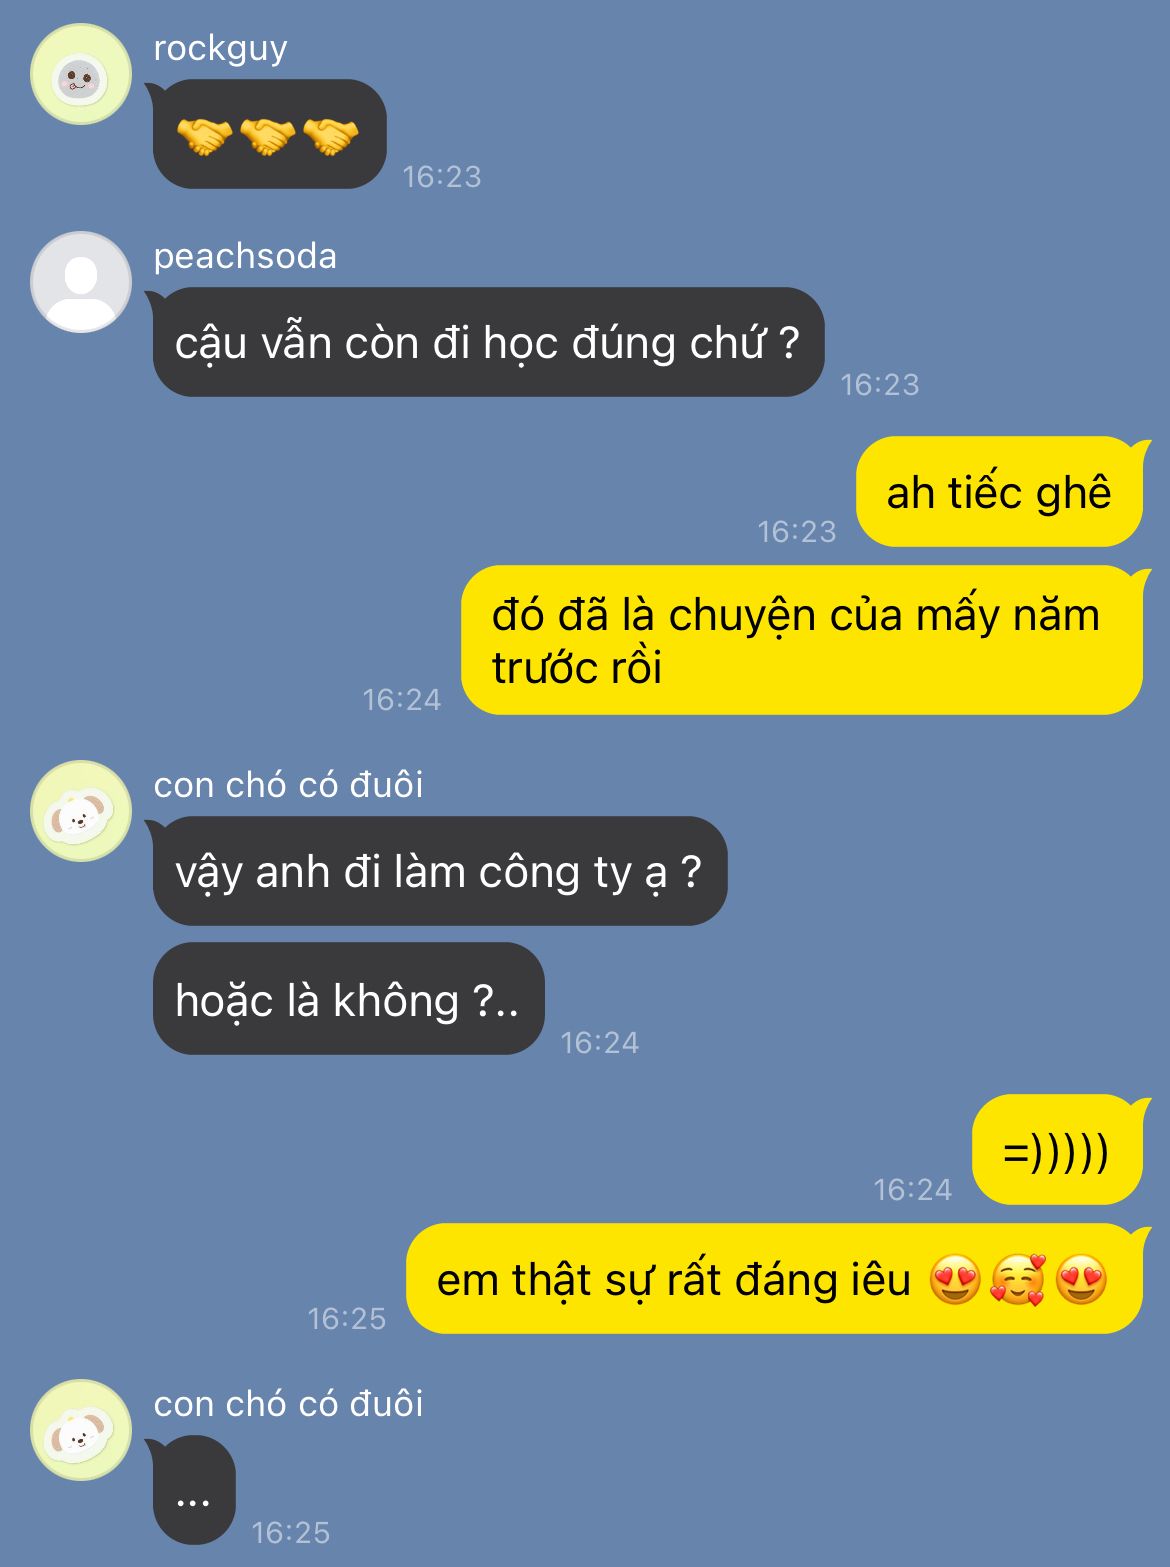
Task: Tap first 'con chó có đuôi' sender name
Action: [x=288, y=785]
